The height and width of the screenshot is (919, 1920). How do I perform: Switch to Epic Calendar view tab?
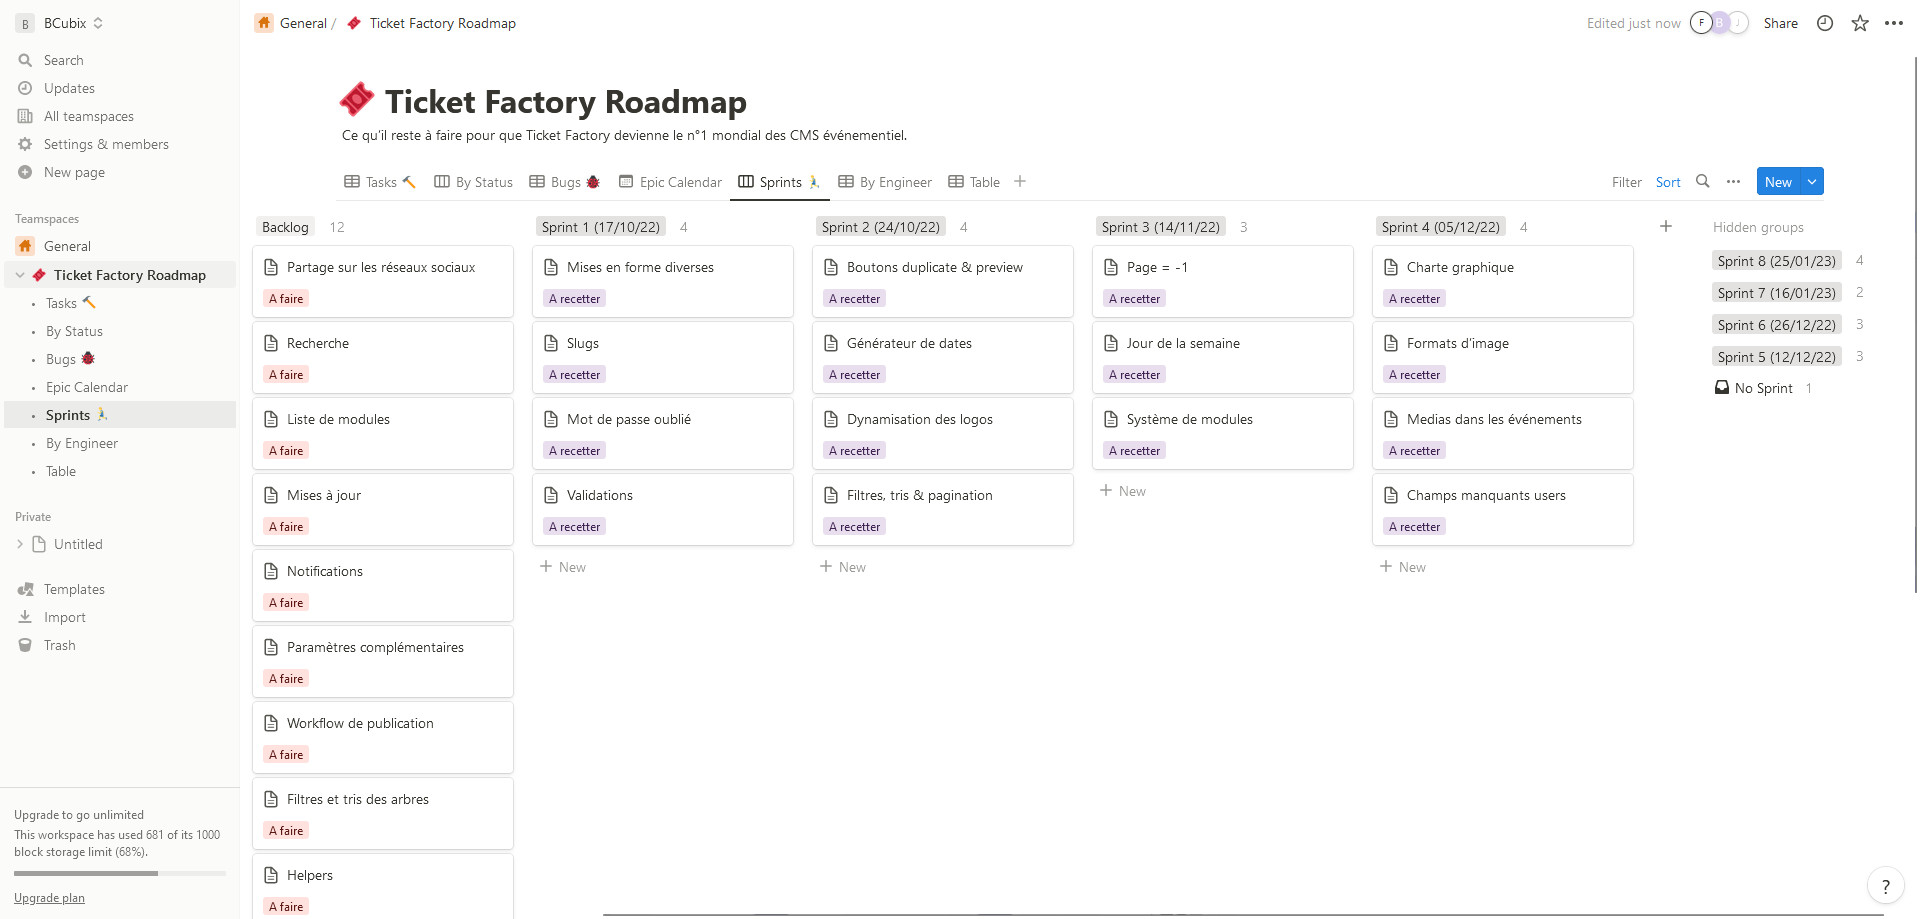(x=670, y=182)
